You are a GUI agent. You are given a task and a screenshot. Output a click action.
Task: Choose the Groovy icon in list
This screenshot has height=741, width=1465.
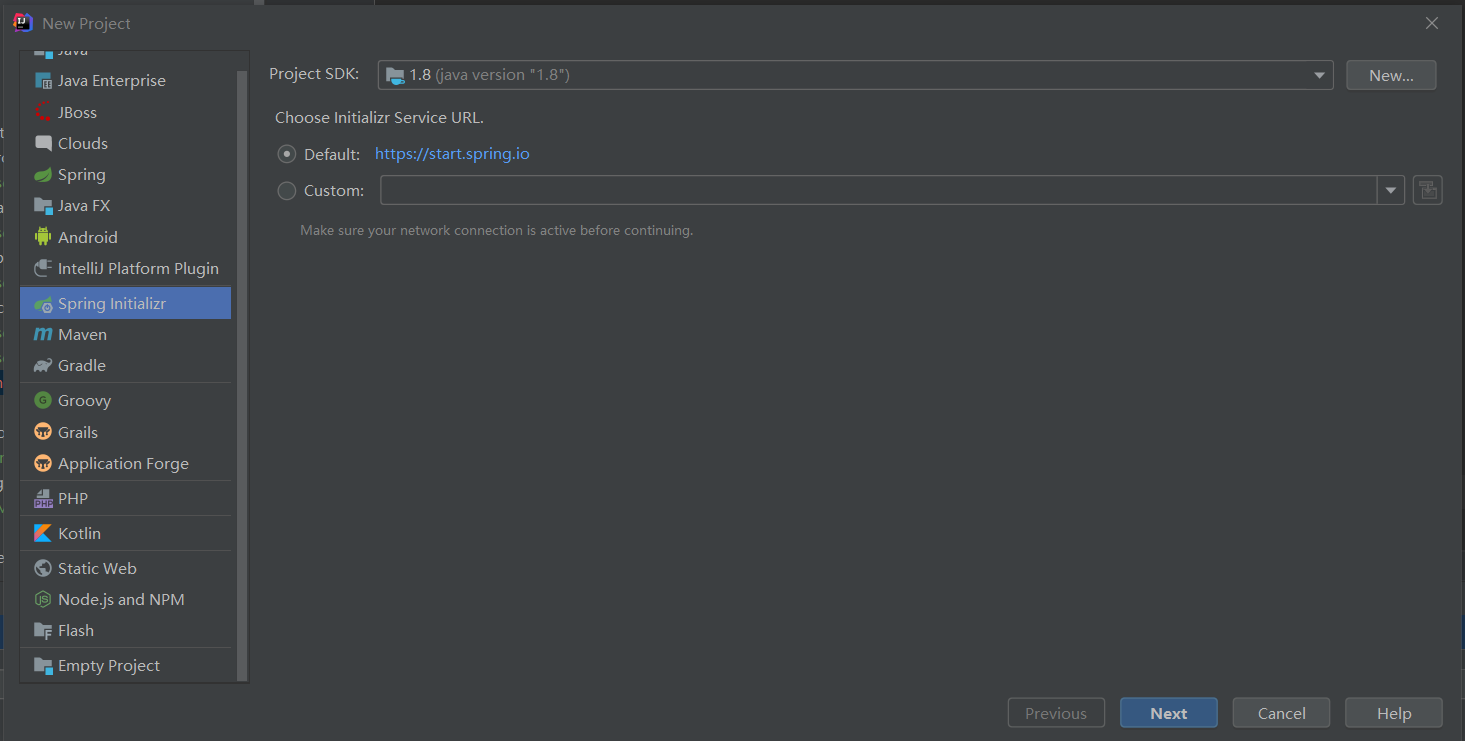(x=42, y=400)
